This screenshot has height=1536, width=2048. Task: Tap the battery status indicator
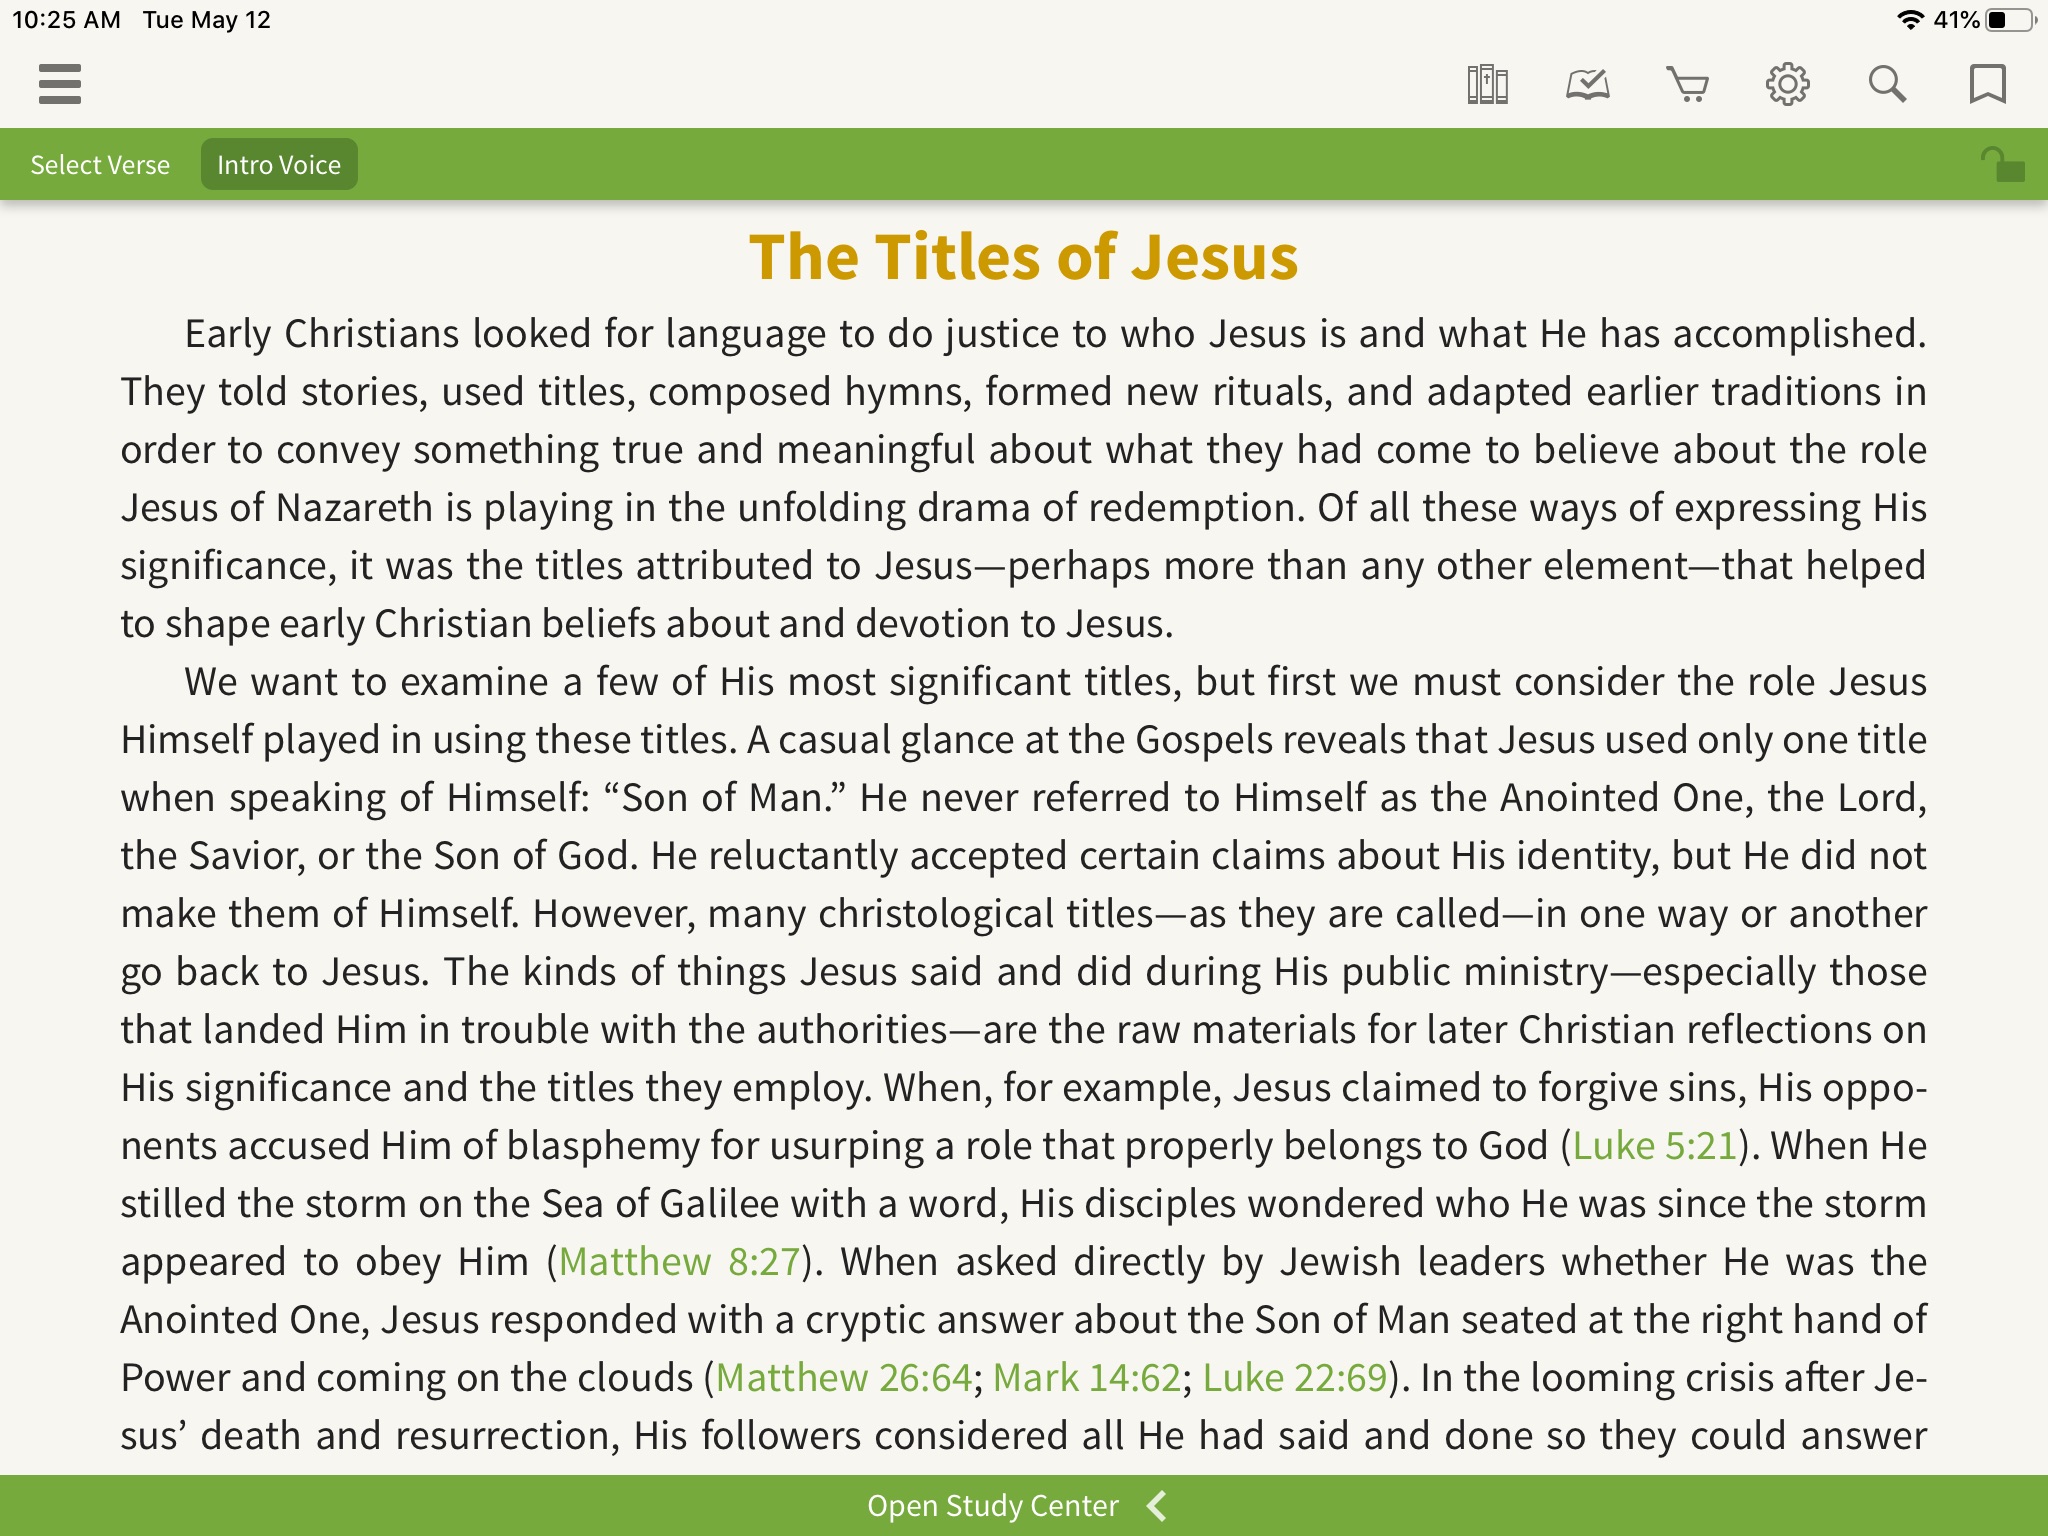pos(2010,20)
